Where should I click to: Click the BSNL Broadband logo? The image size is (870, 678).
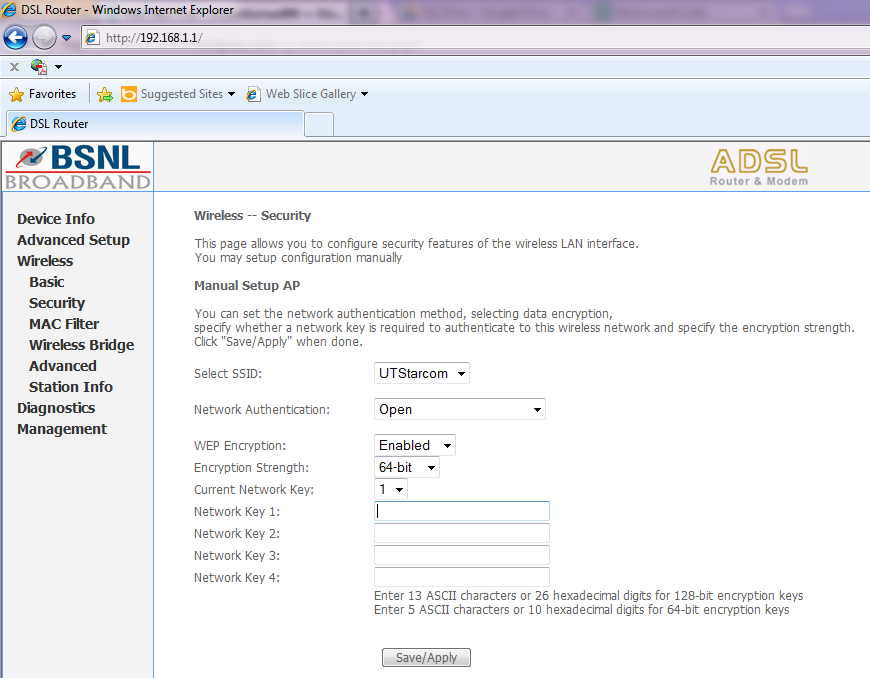click(x=77, y=166)
